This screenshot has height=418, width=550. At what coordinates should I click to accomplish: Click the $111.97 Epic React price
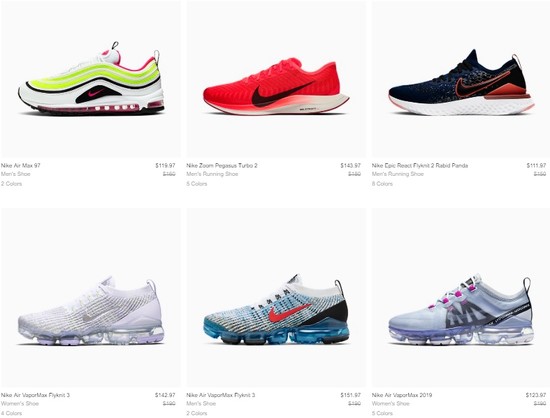point(536,166)
